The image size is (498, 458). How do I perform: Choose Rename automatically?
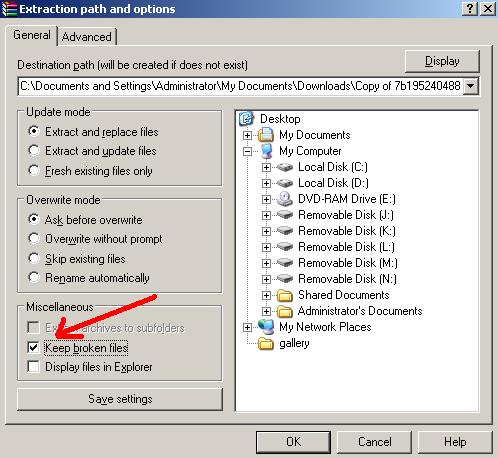point(34,277)
